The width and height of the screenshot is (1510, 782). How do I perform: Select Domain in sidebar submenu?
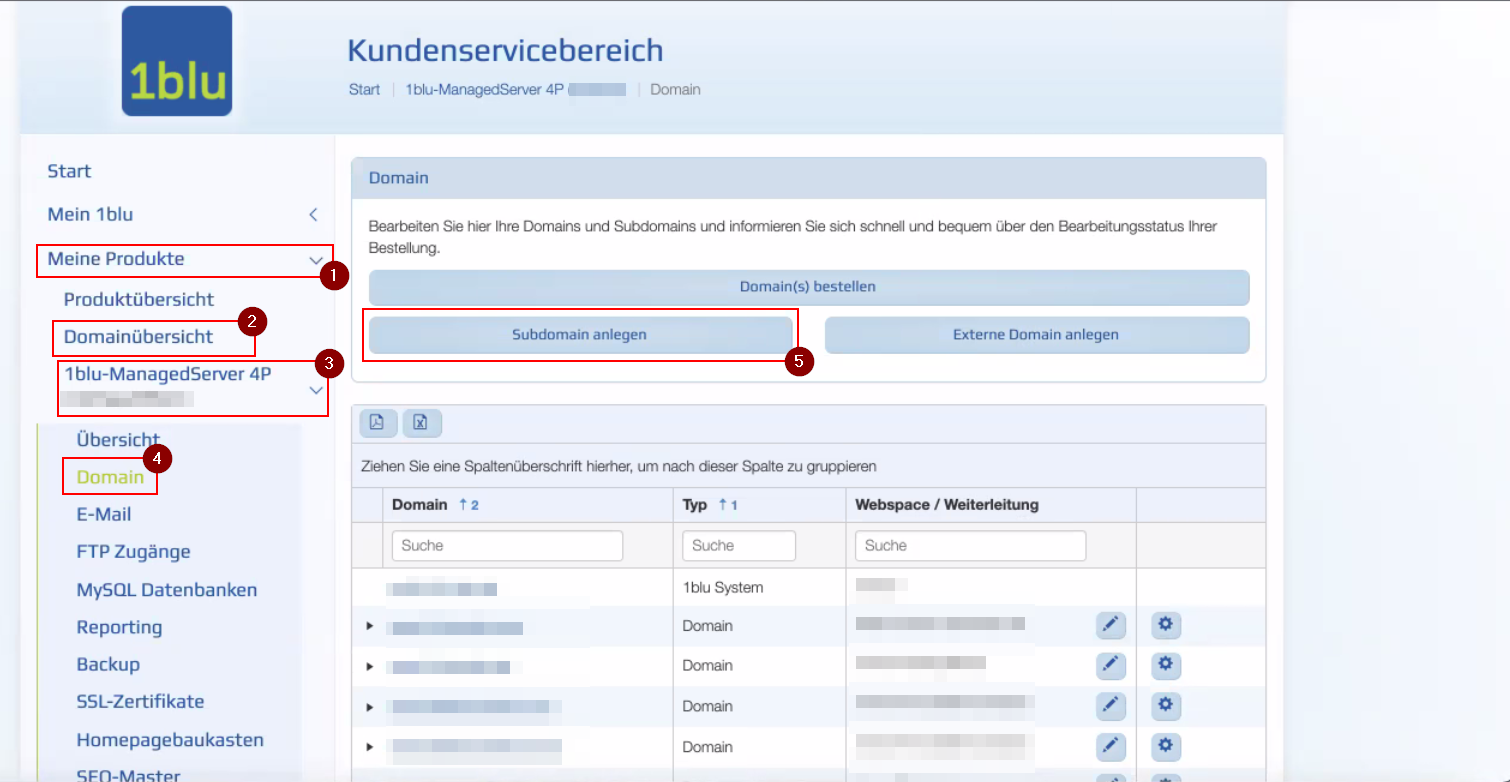[110, 477]
